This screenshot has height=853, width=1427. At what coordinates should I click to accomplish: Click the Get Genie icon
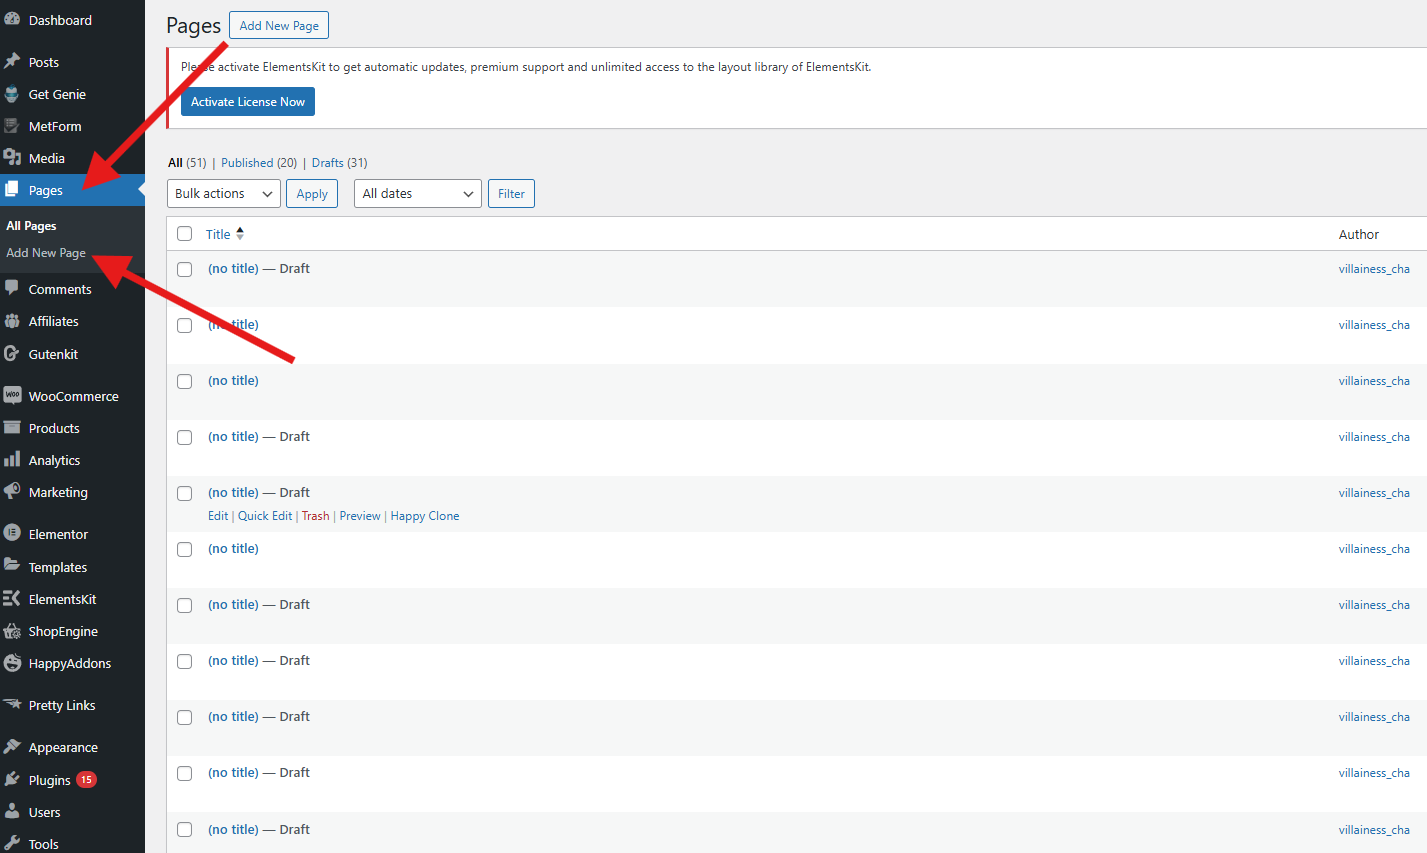(12, 94)
